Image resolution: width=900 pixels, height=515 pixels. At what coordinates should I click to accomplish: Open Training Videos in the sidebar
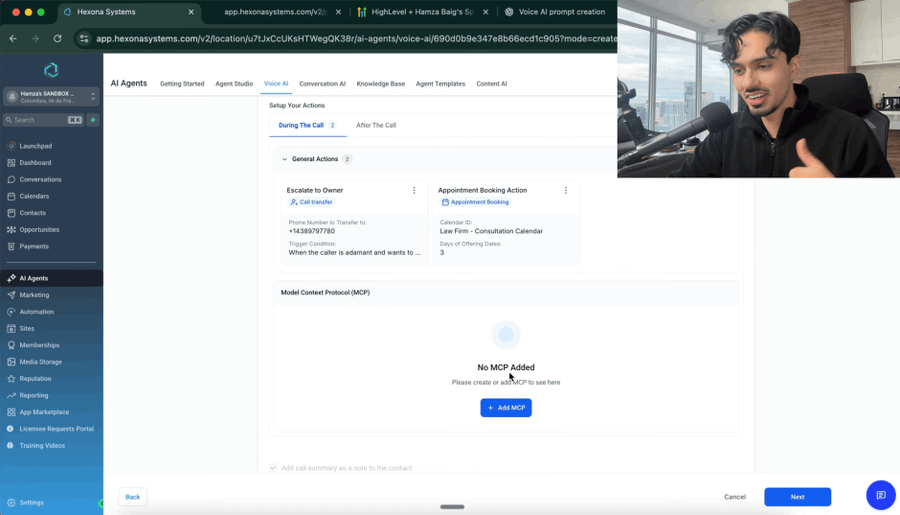42,445
